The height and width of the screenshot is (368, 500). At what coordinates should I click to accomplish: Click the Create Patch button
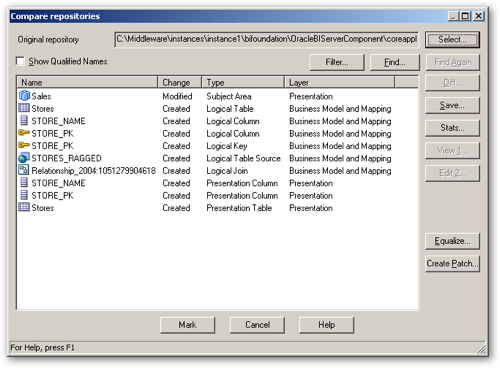coord(452,264)
